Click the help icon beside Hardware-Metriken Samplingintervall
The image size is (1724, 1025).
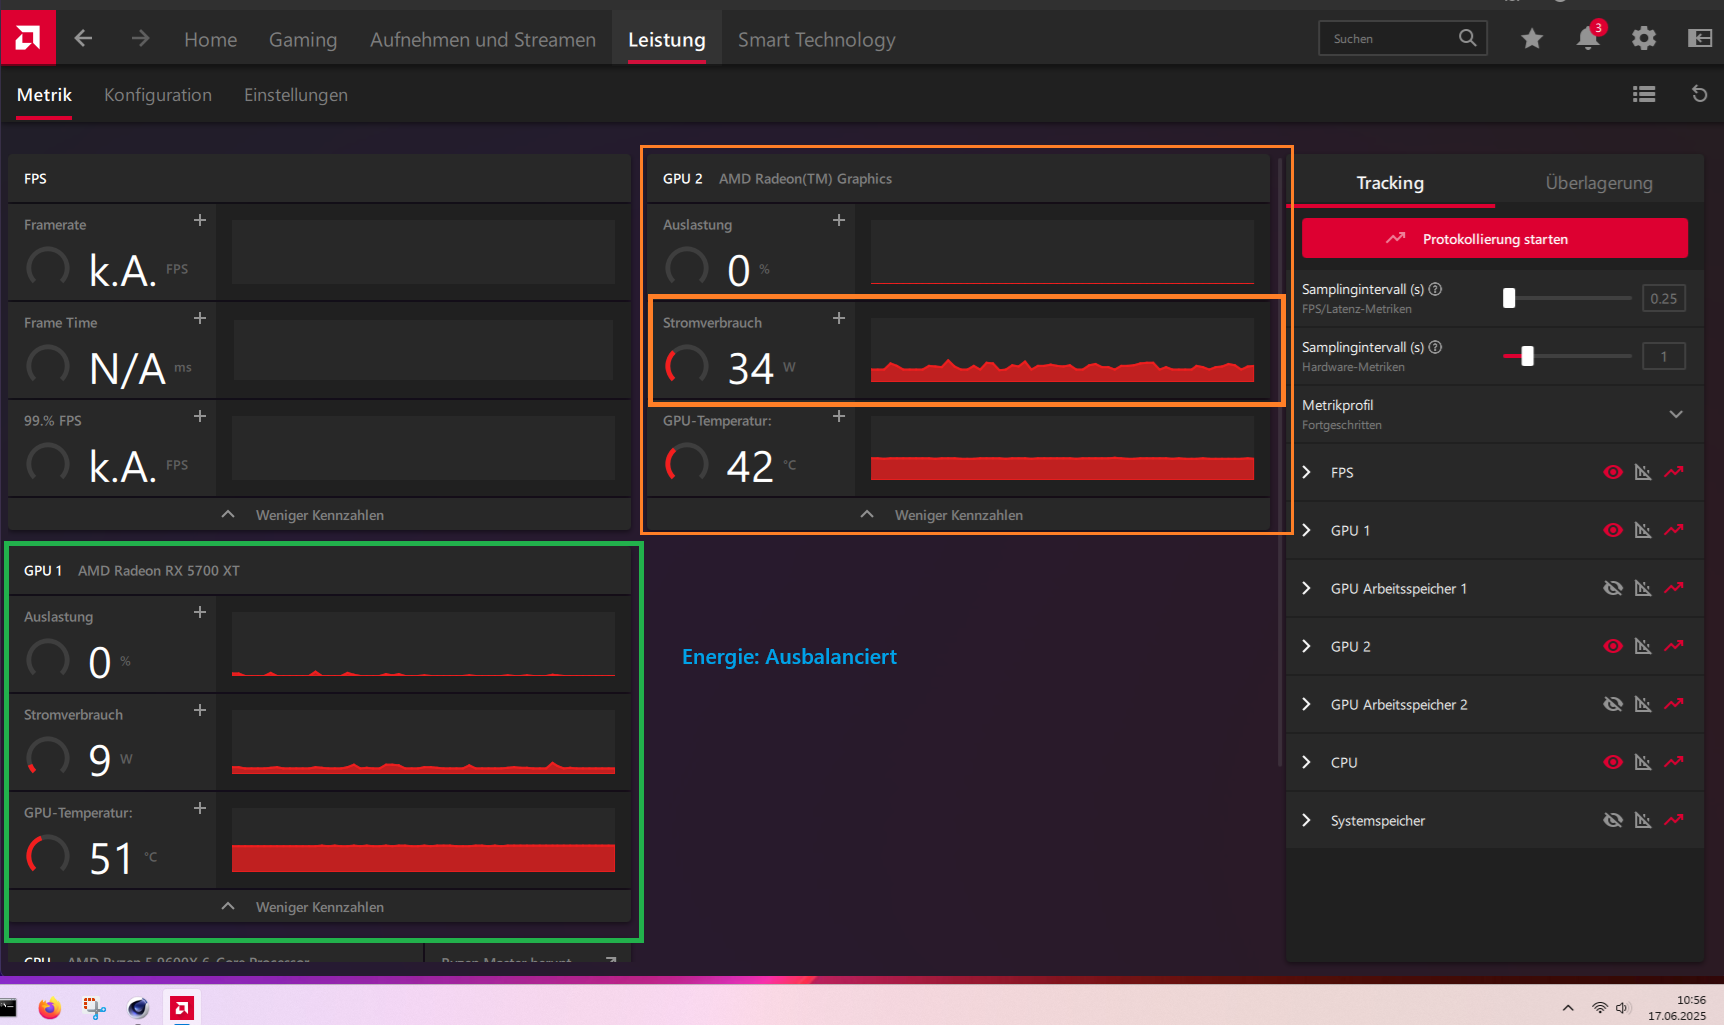pyautogui.click(x=1435, y=347)
